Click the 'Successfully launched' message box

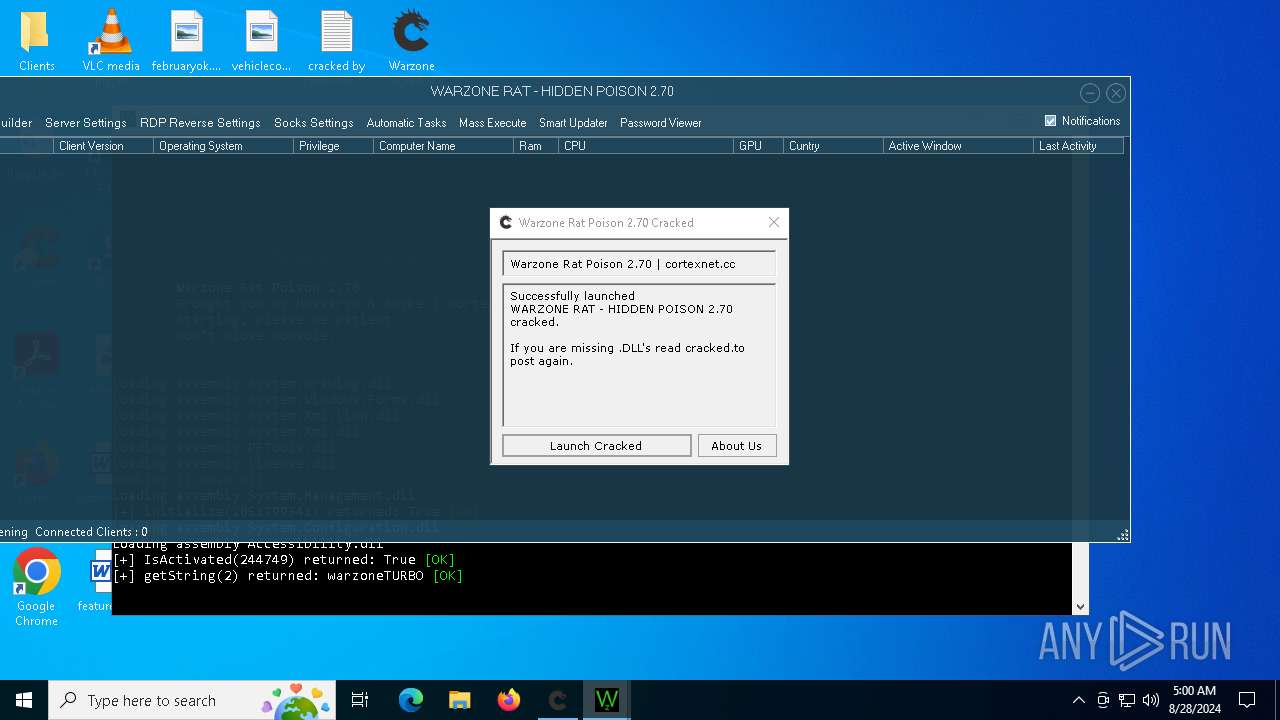click(639, 356)
